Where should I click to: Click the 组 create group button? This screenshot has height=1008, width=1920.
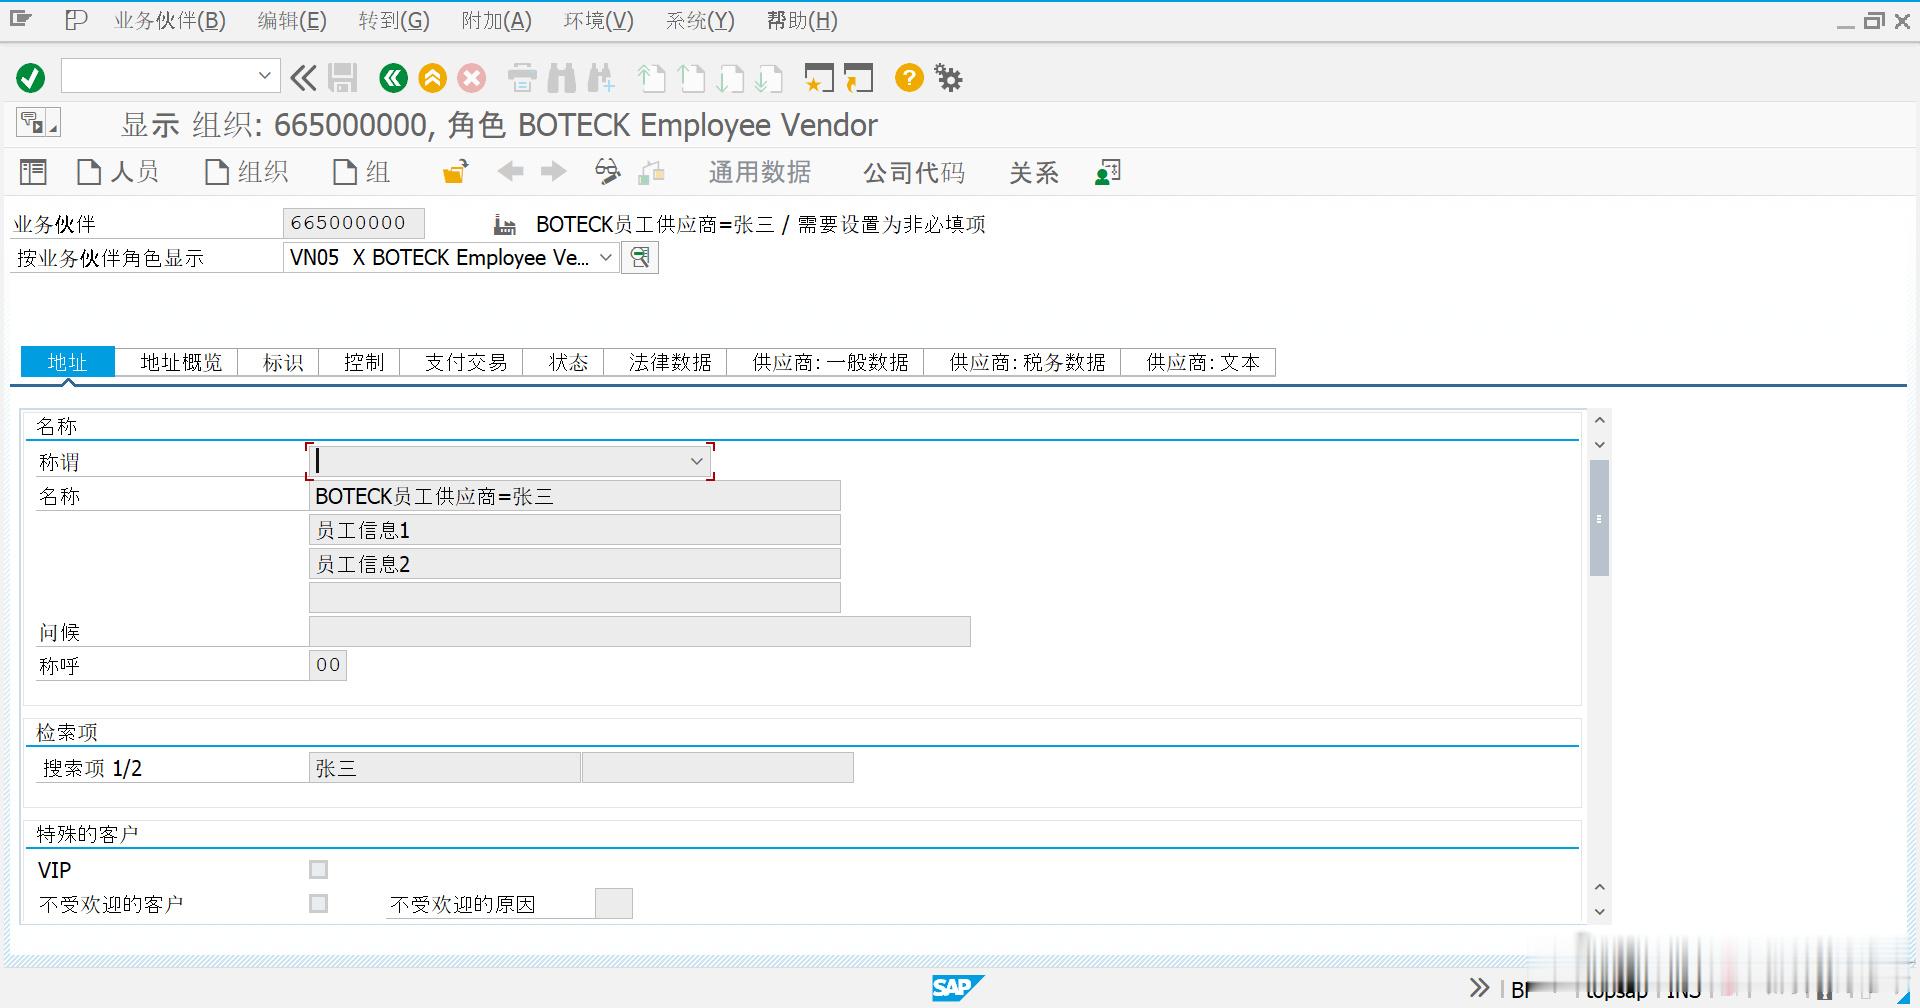pyautogui.click(x=361, y=172)
